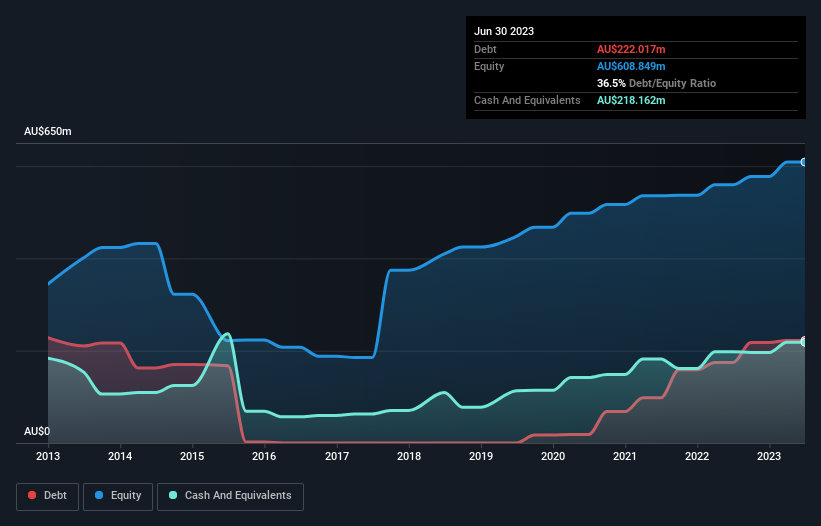Toggle the Equity series legend button
This screenshot has height=526, width=821.
click(x=118, y=496)
